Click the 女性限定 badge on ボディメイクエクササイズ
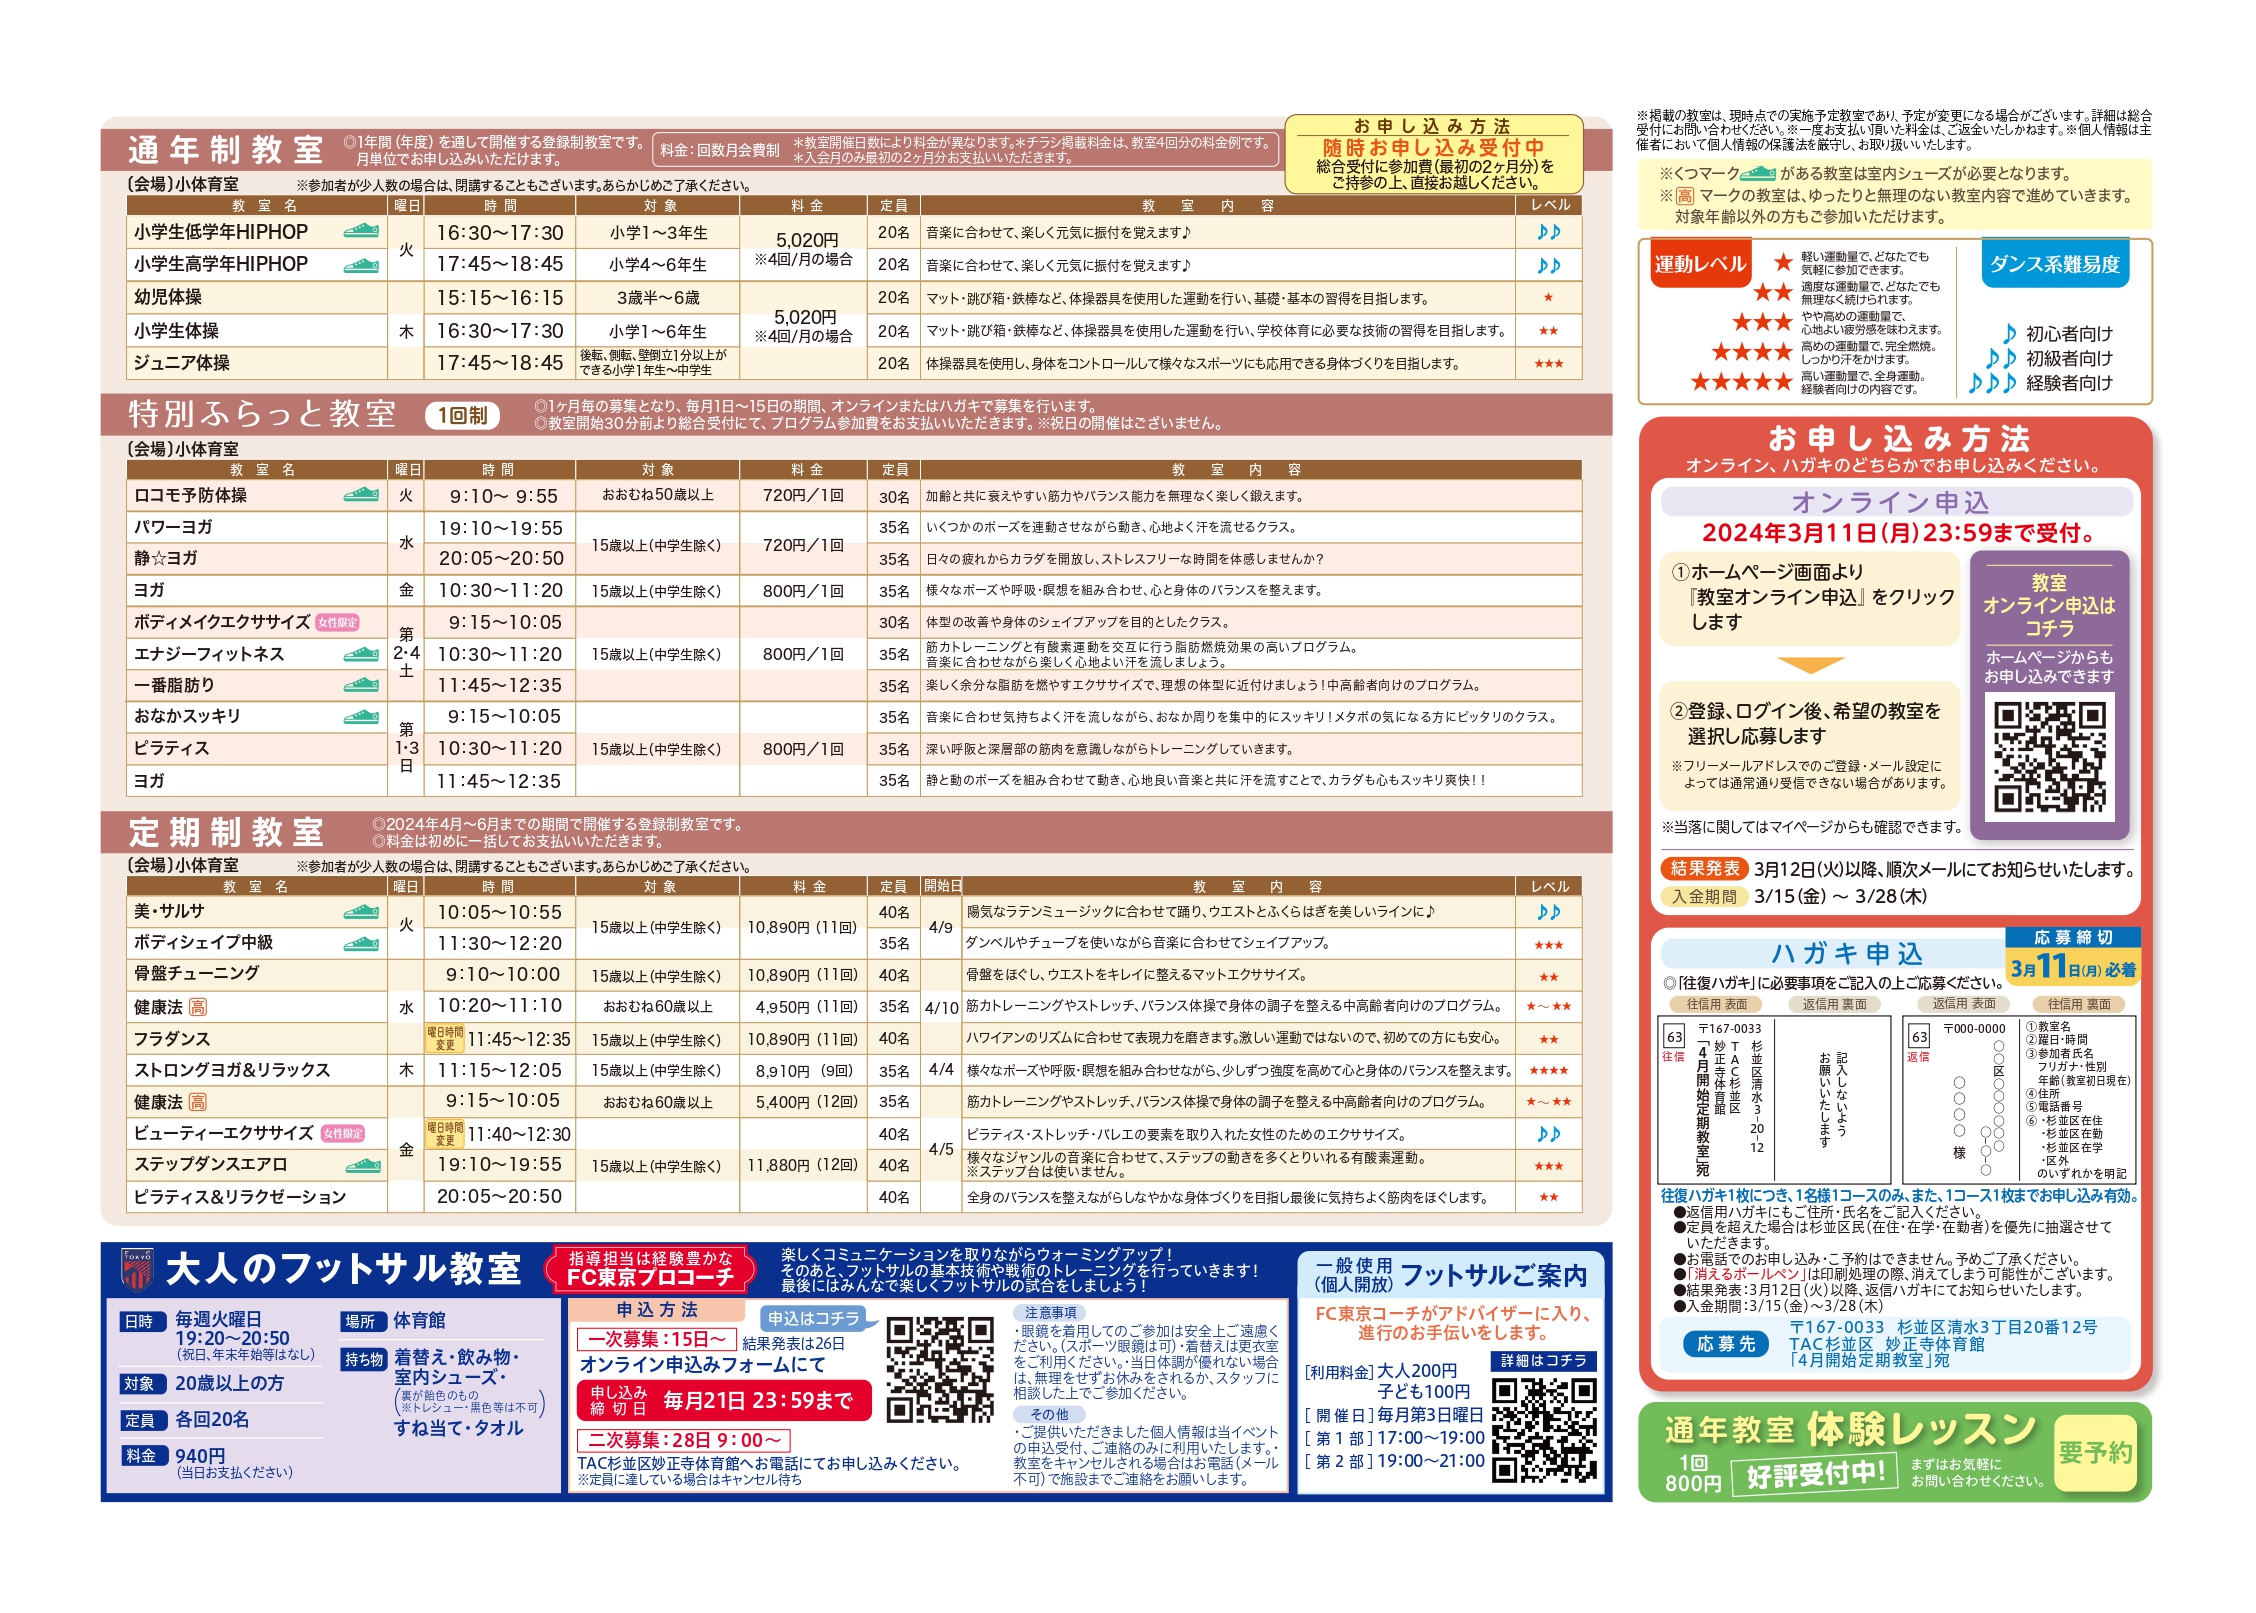The width and height of the screenshot is (2256, 1613). coord(337,622)
